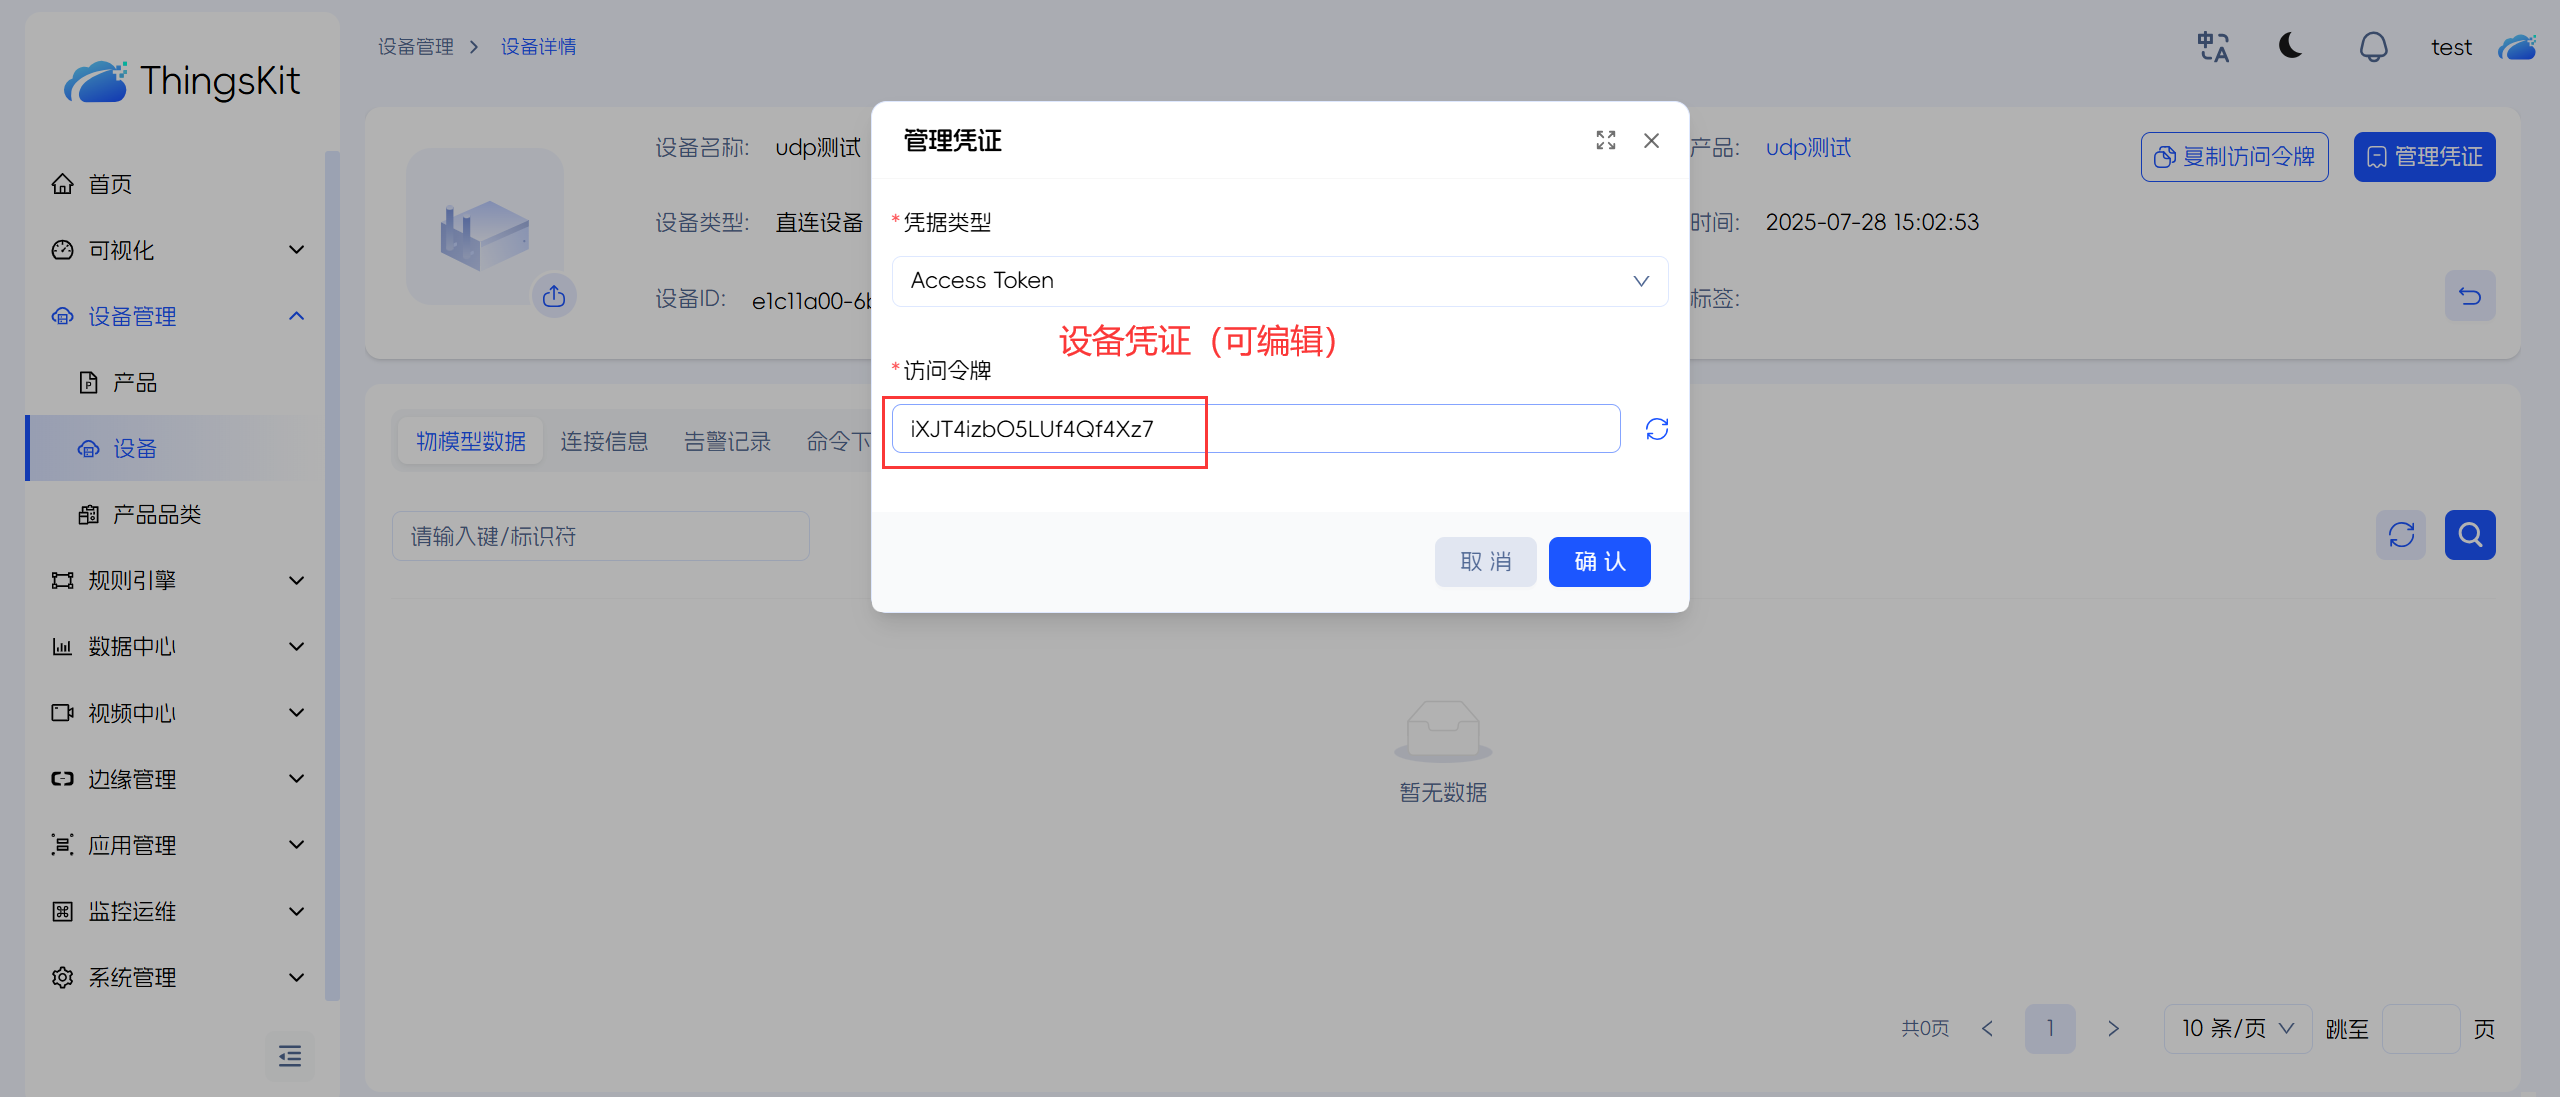Click the device image upload icon
Screen dimensions: 2560x1097
(554, 296)
